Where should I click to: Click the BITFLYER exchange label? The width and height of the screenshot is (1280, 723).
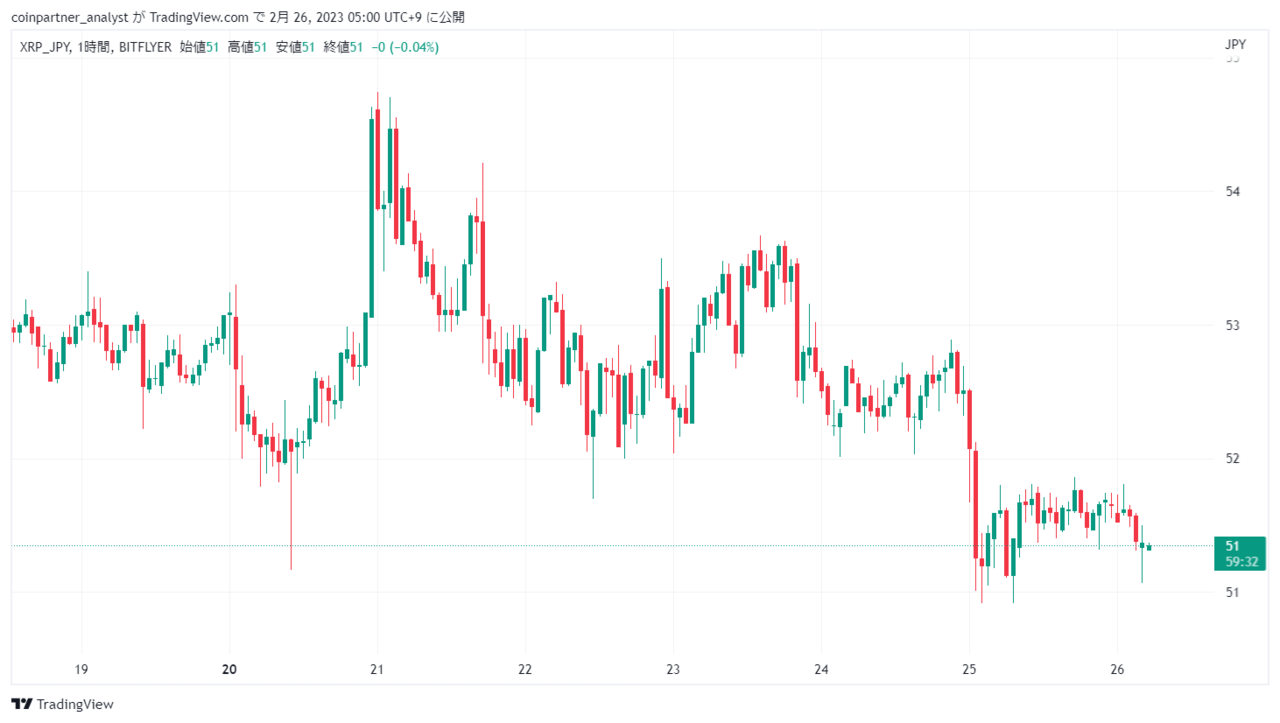pyautogui.click(x=145, y=47)
